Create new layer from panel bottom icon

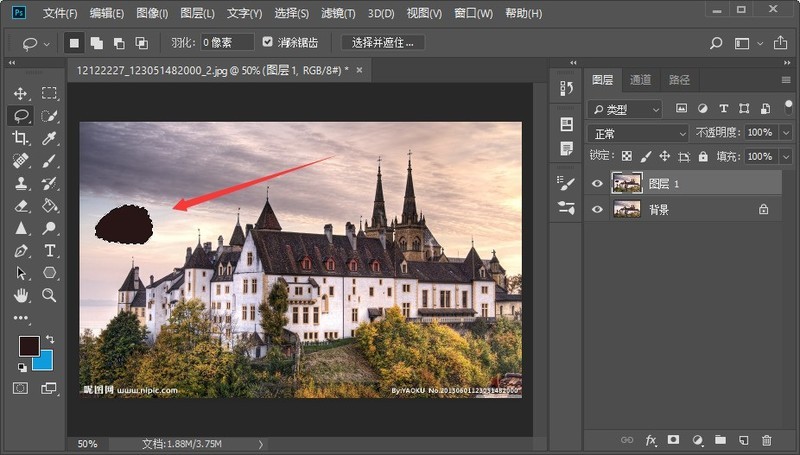pyautogui.click(x=743, y=440)
